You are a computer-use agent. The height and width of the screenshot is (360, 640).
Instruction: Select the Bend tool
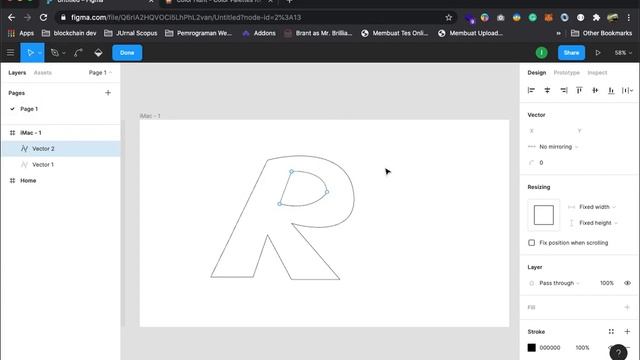click(78, 53)
